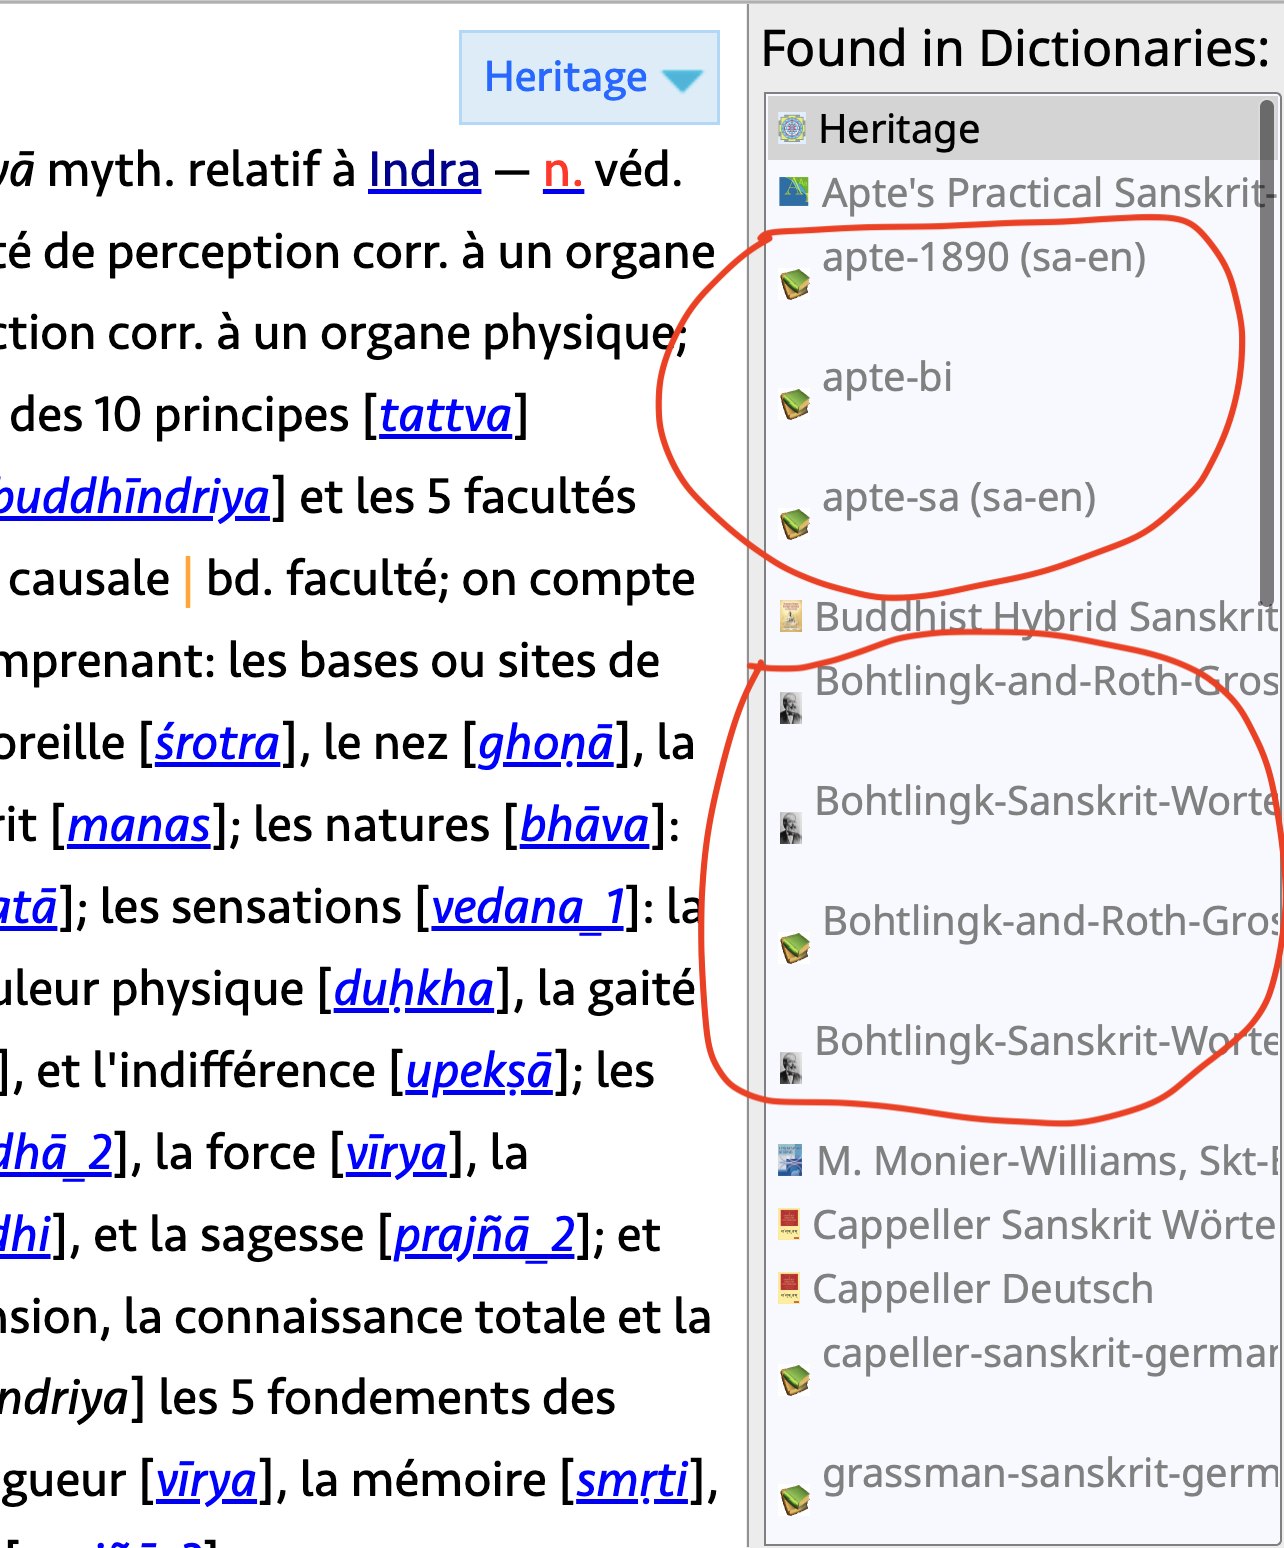1284x1548 pixels.
Task: Open the bhāva link
Action: (x=585, y=826)
